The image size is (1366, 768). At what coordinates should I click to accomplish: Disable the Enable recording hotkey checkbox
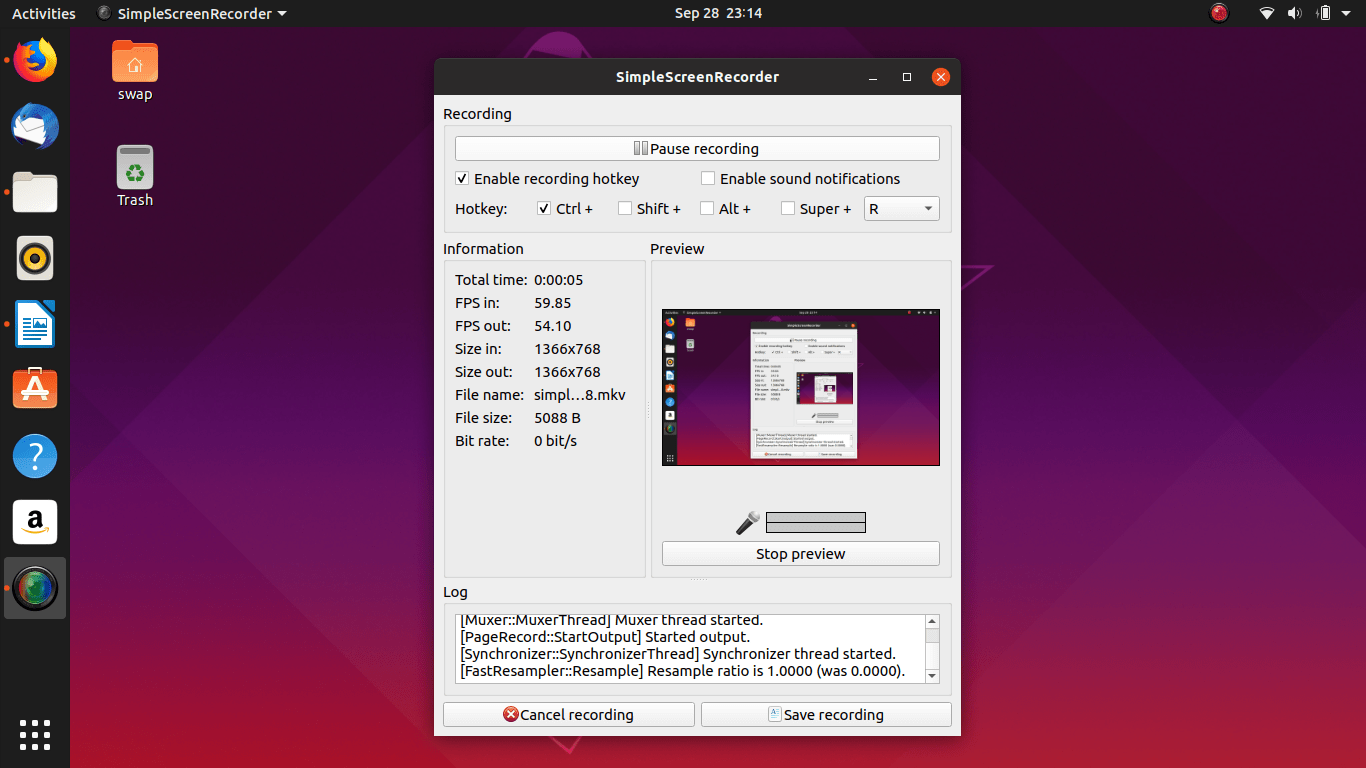462,179
